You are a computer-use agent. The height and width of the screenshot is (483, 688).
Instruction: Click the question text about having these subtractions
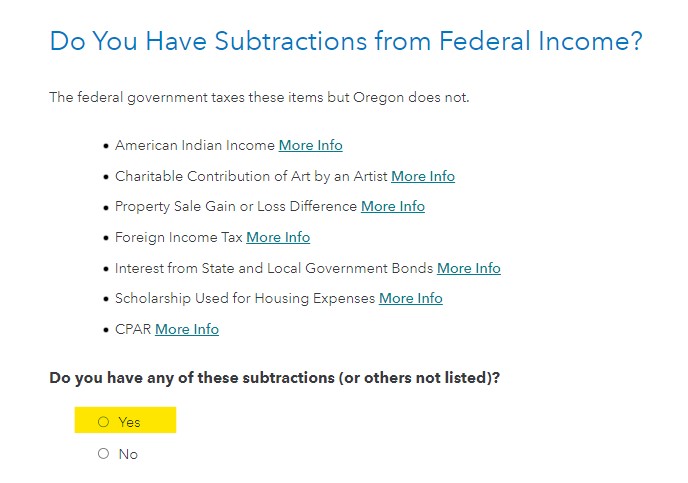coord(275,378)
